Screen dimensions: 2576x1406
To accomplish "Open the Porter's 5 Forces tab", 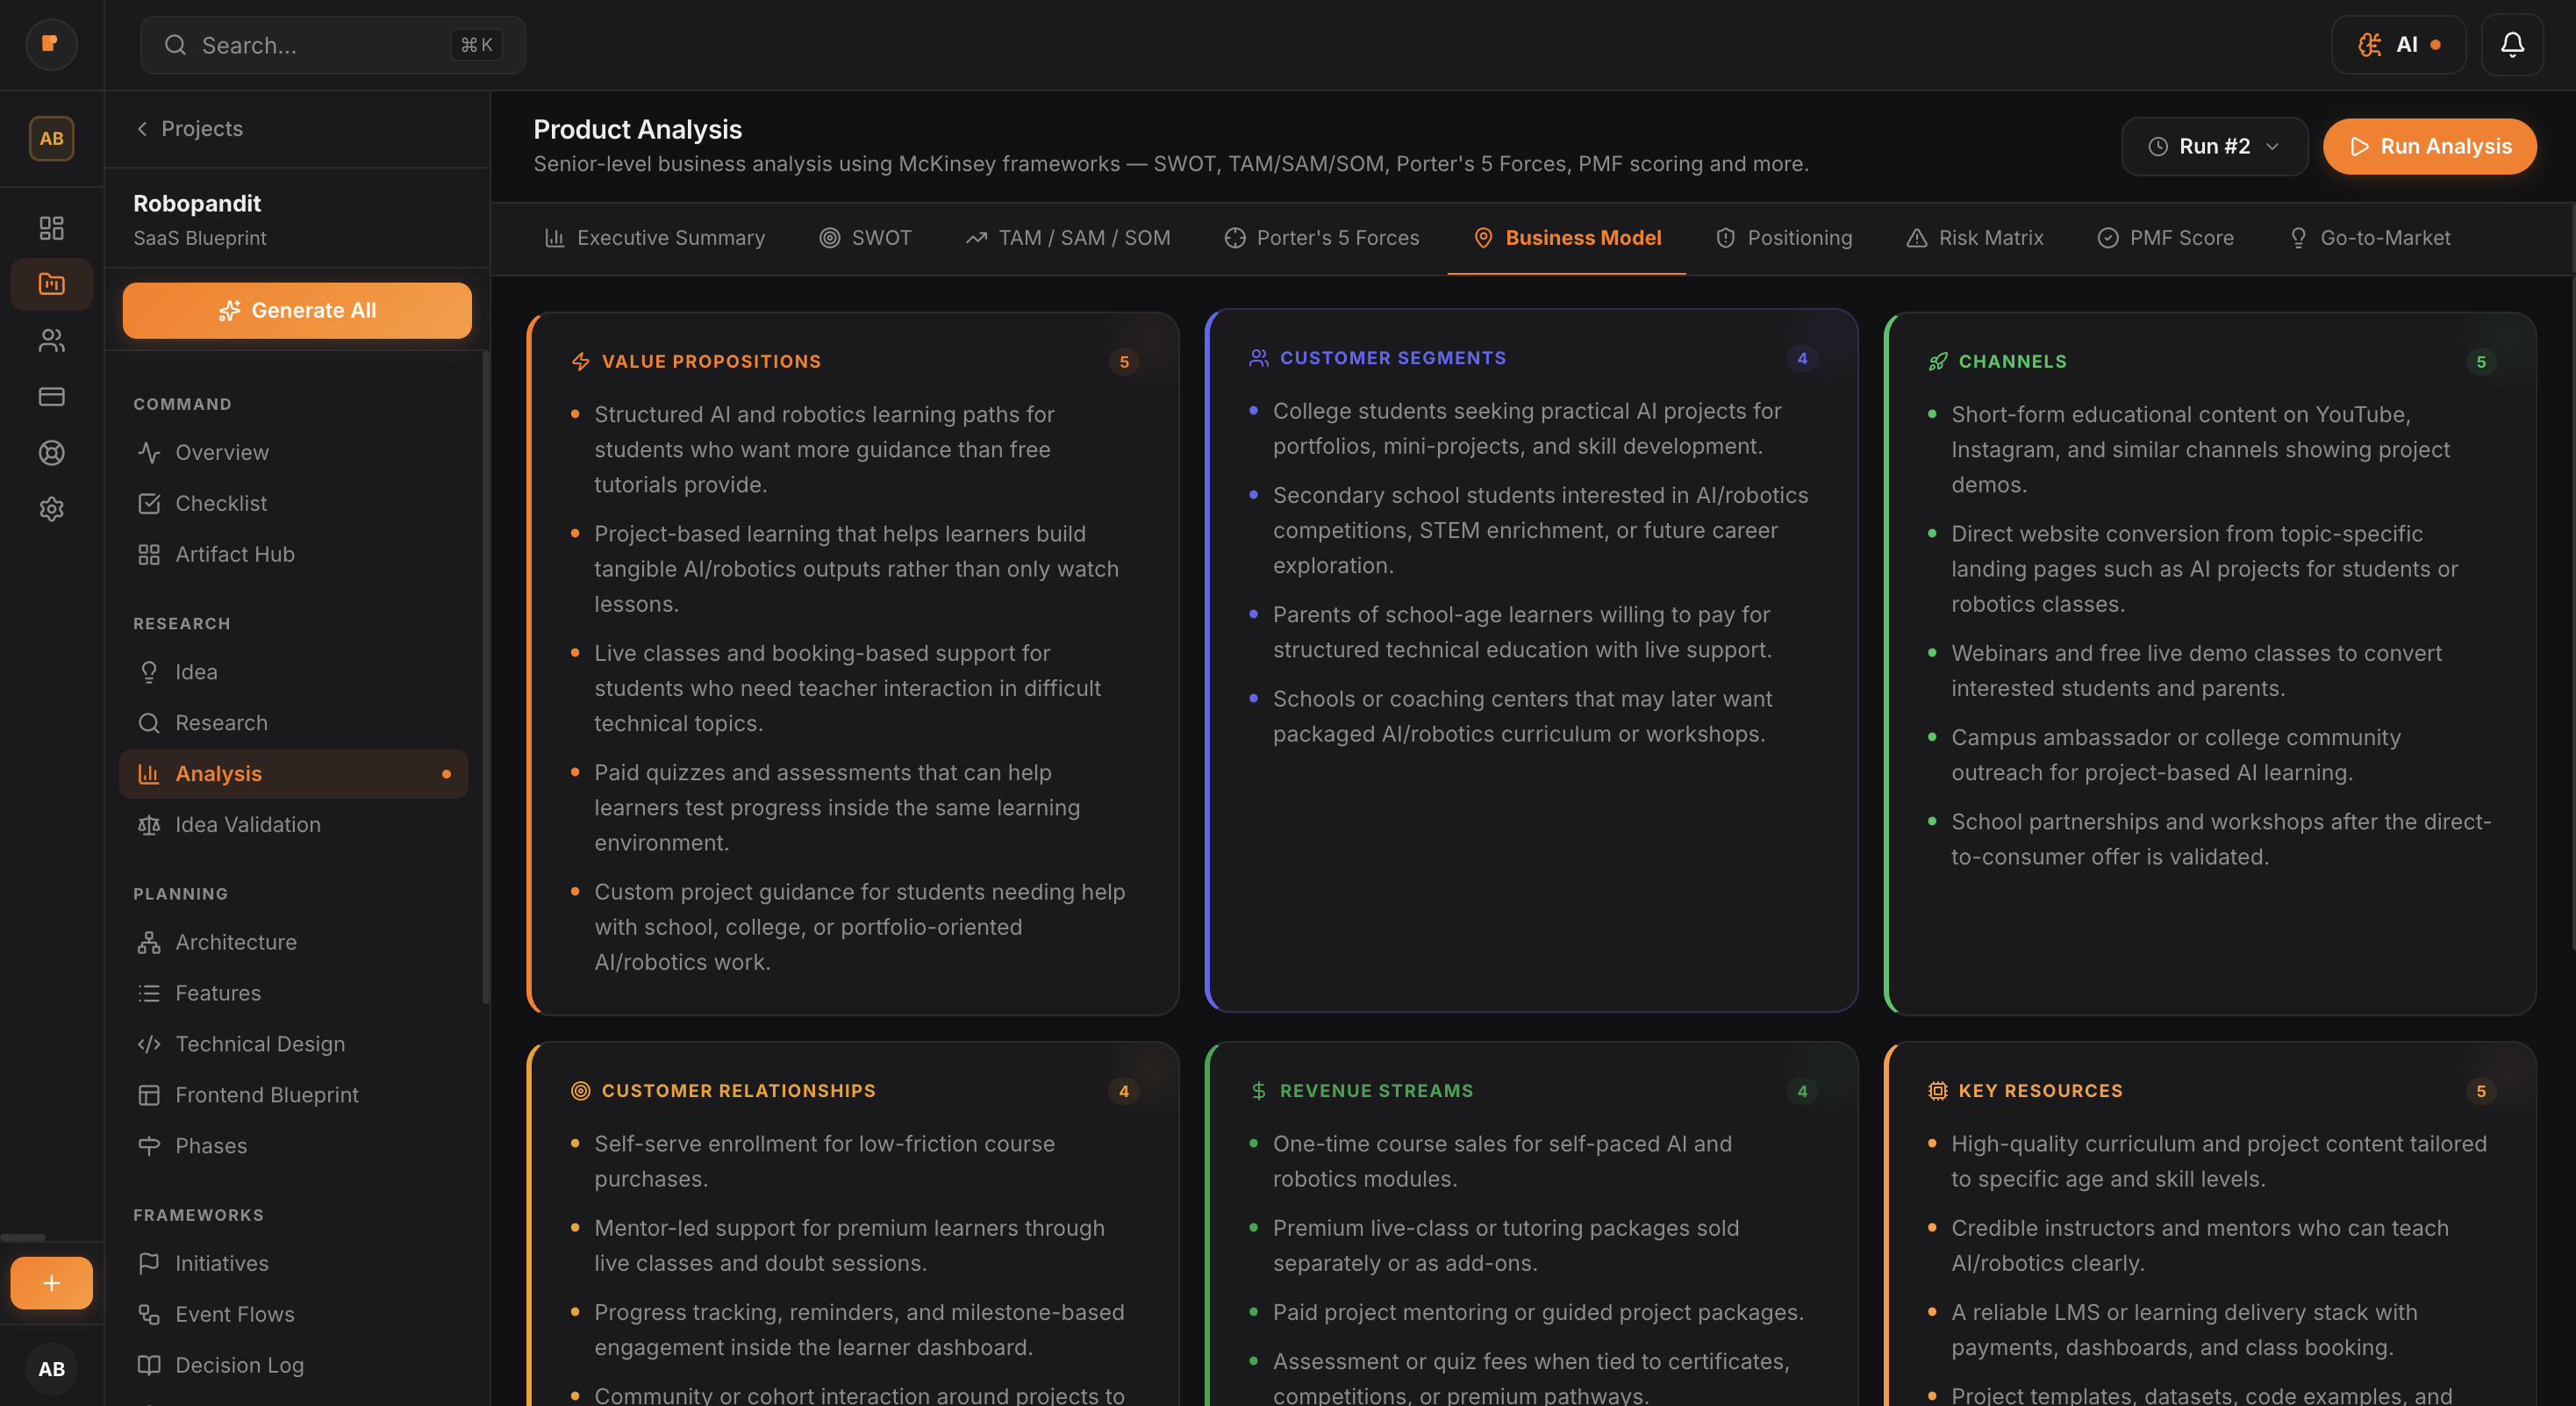I will [1321, 237].
